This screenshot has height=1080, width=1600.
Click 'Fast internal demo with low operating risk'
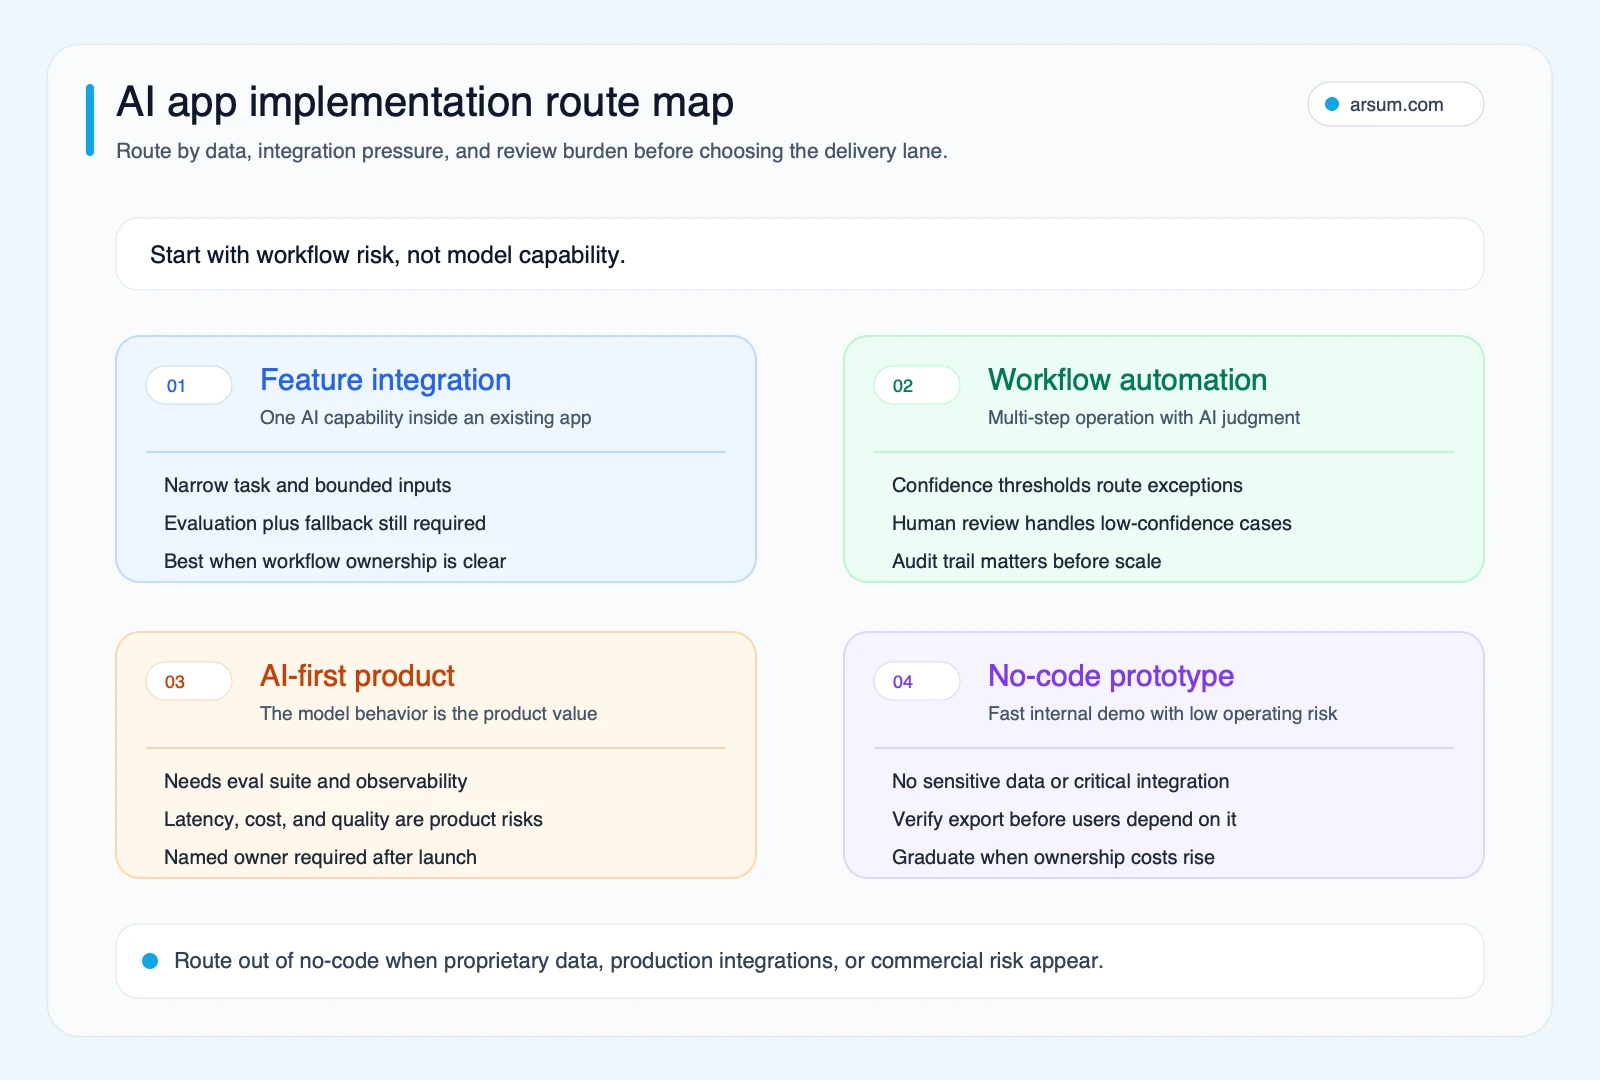[1162, 714]
